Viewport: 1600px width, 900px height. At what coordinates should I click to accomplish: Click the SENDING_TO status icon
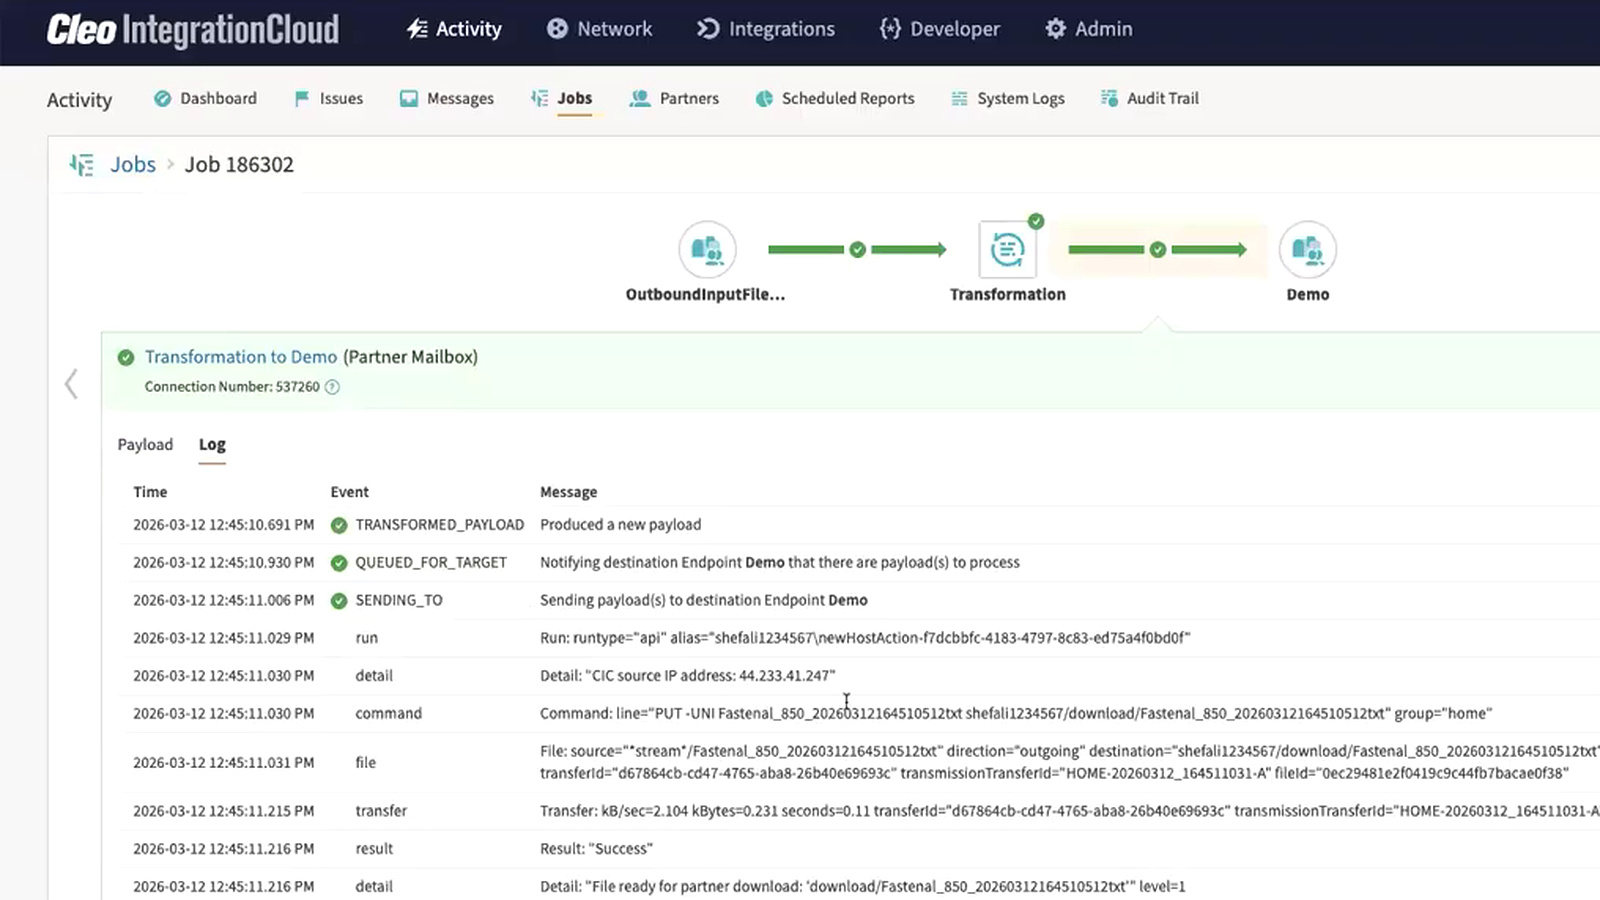tap(339, 601)
